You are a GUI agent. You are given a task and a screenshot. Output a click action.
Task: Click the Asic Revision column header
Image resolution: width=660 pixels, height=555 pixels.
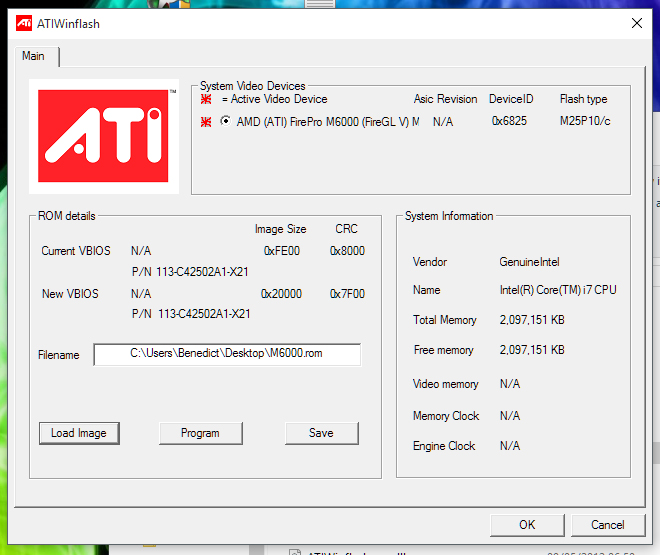(x=445, y=99)
